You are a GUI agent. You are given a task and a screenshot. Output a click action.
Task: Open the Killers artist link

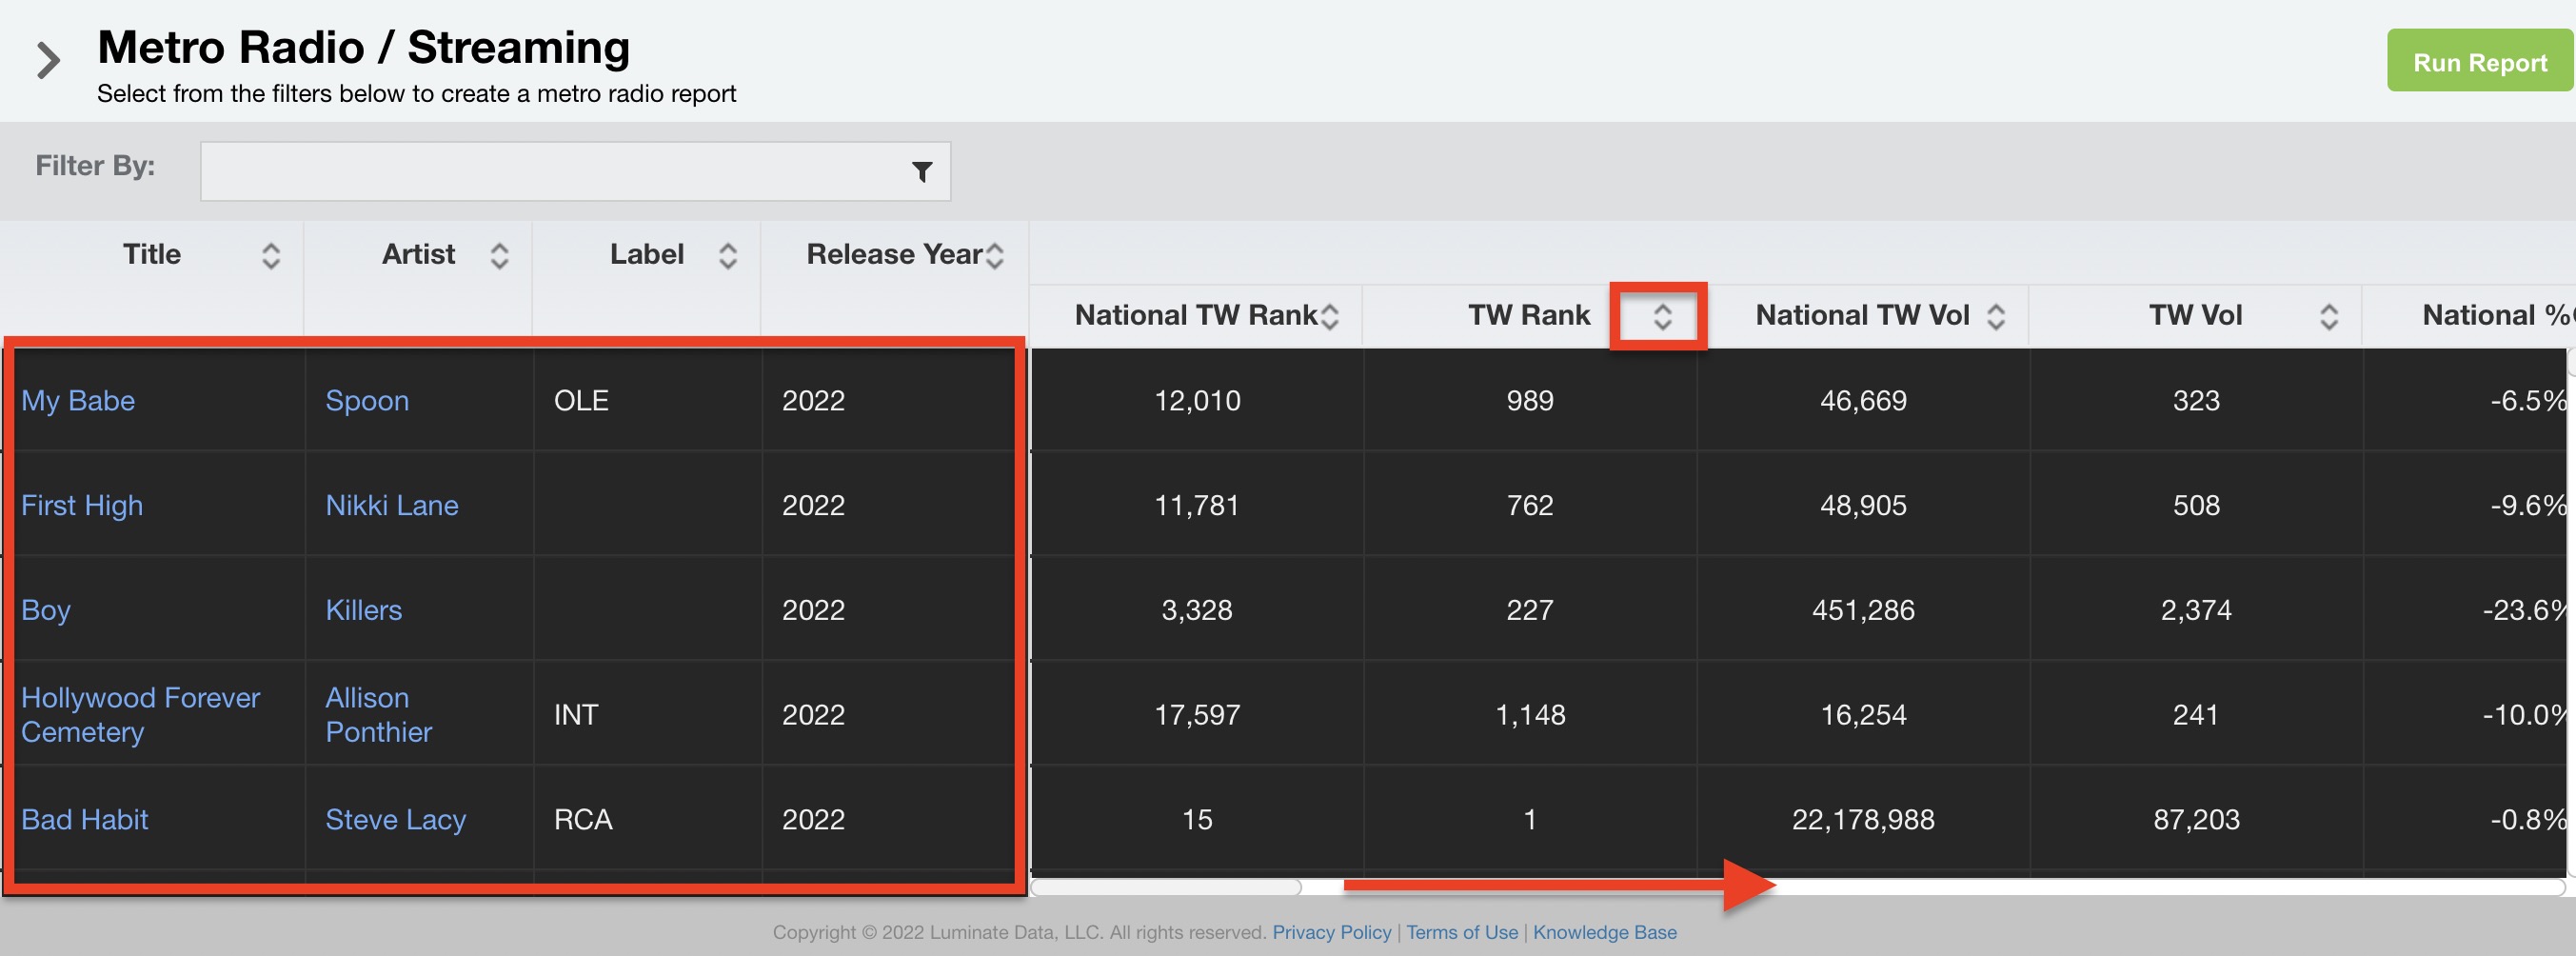coord(364,610)
